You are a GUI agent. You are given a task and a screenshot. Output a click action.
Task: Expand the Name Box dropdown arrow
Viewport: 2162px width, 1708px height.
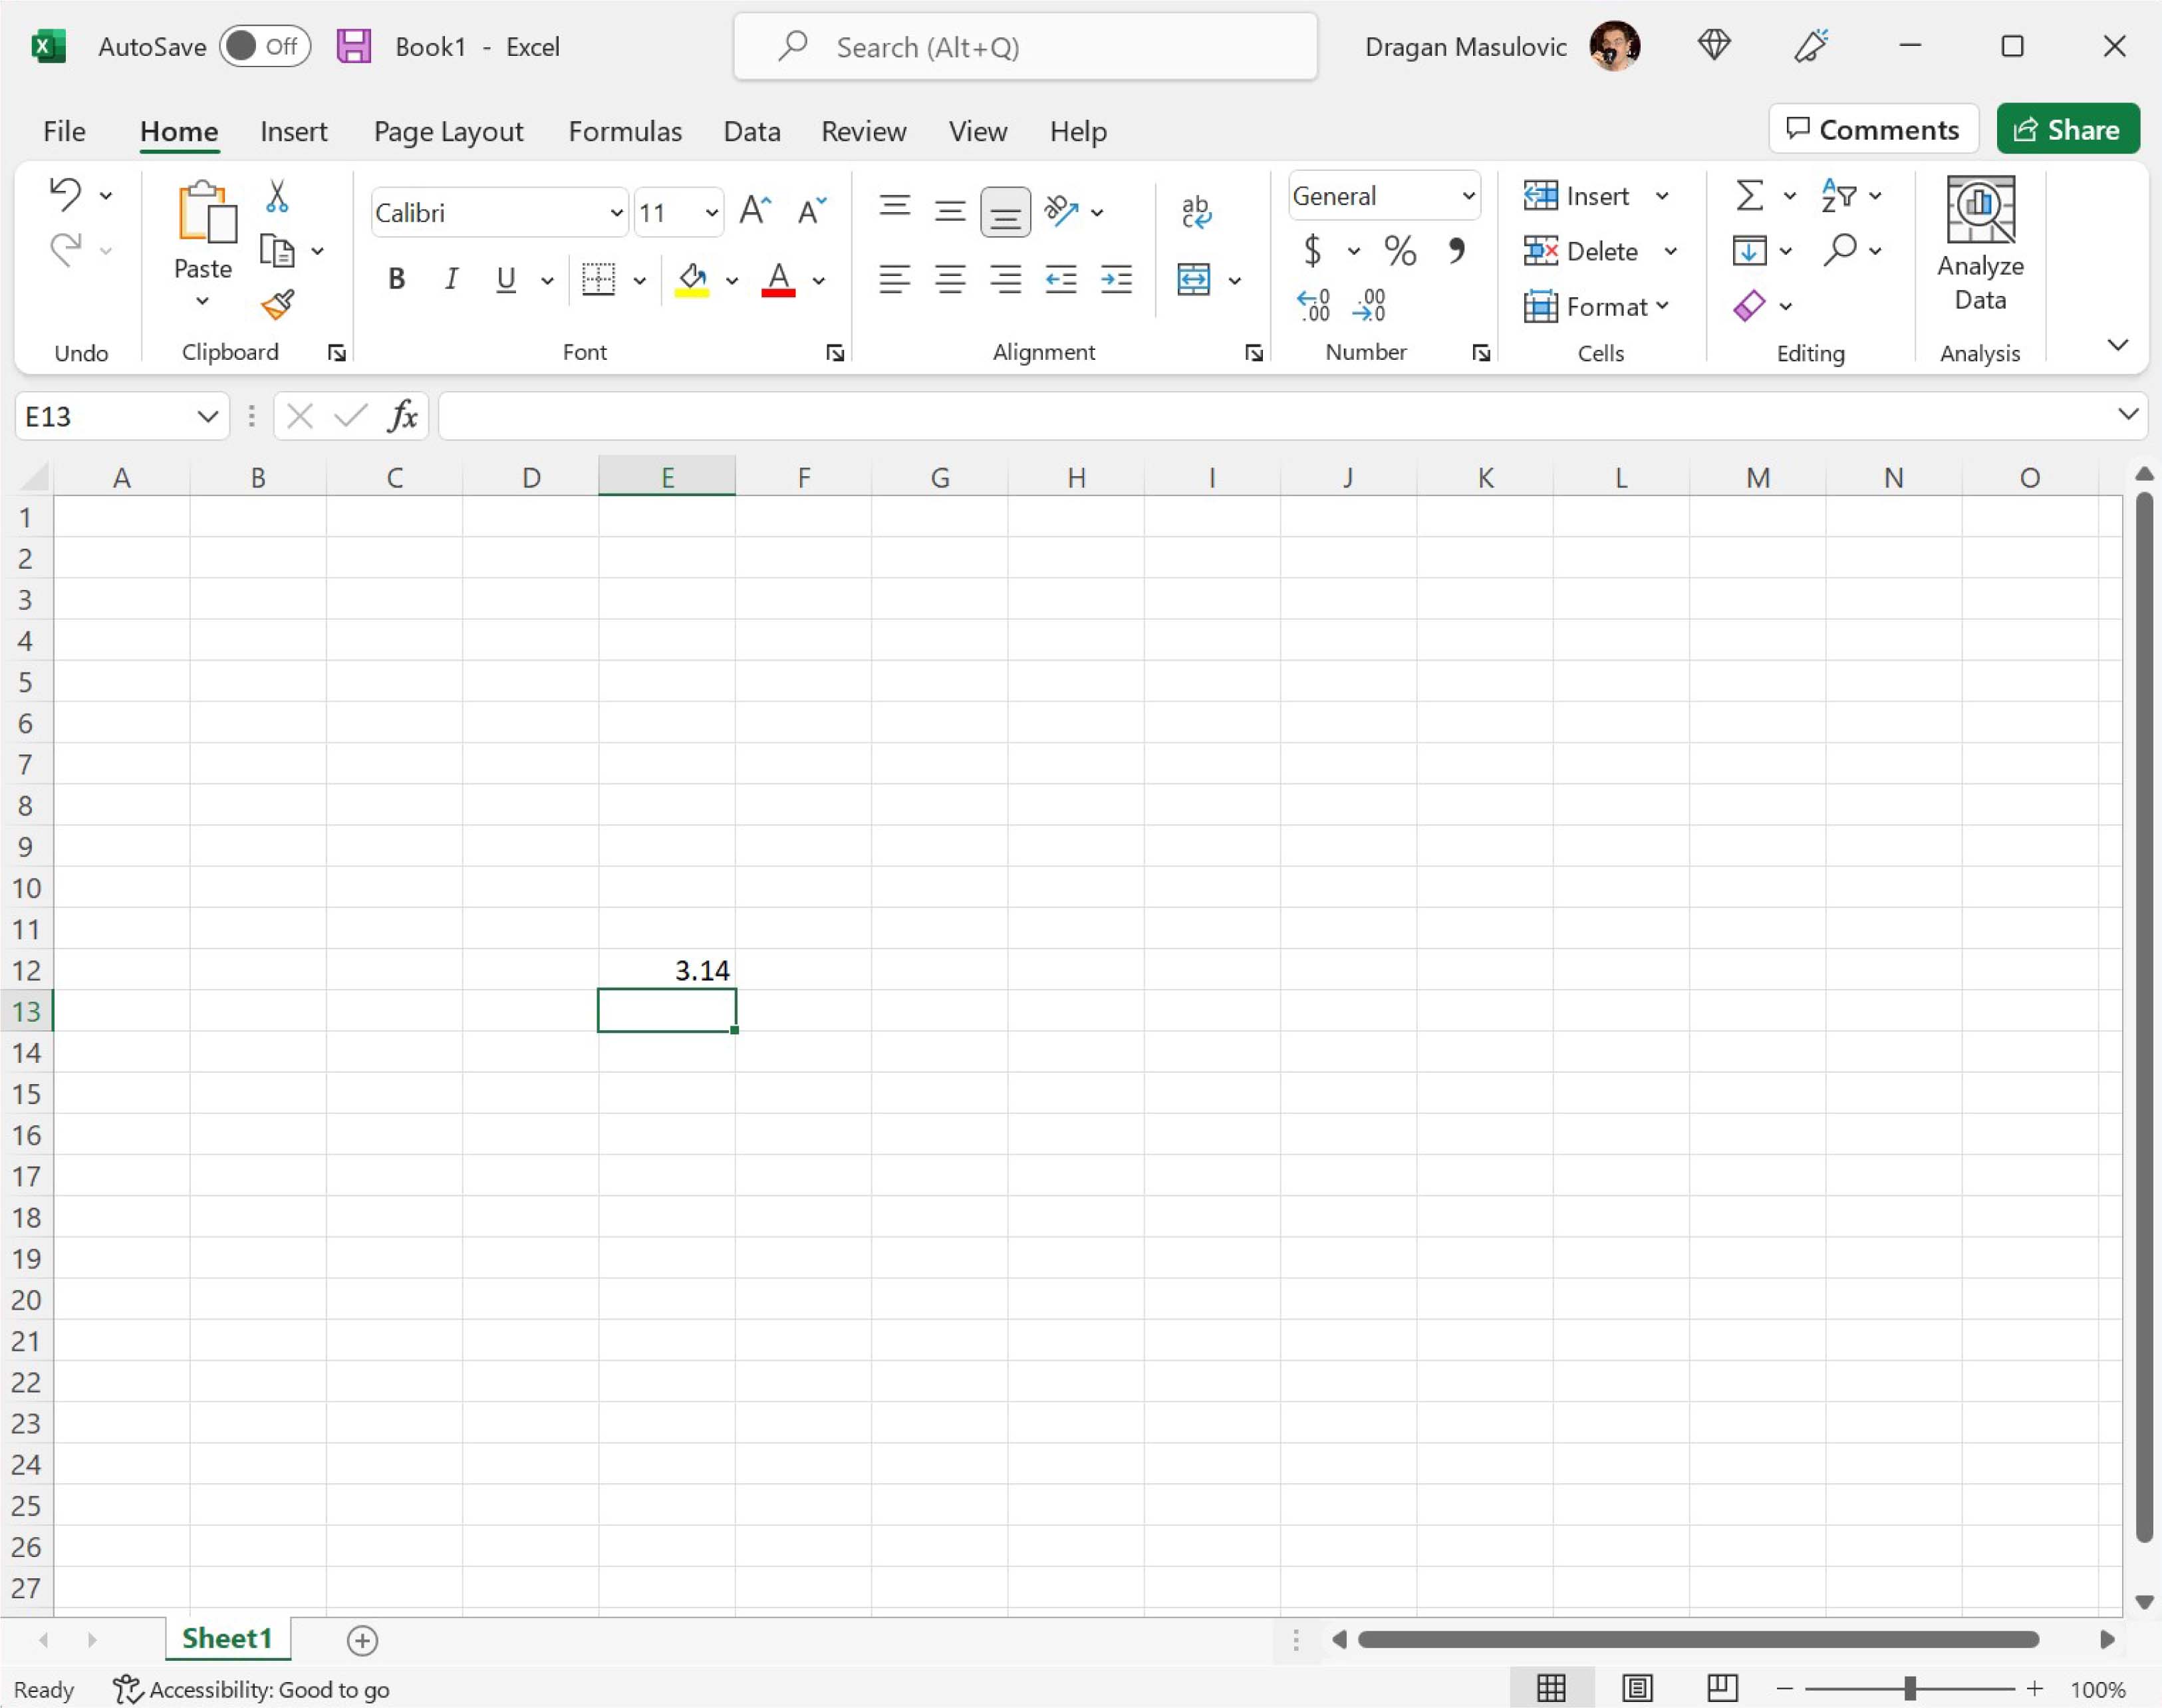(x=207, y=416)
